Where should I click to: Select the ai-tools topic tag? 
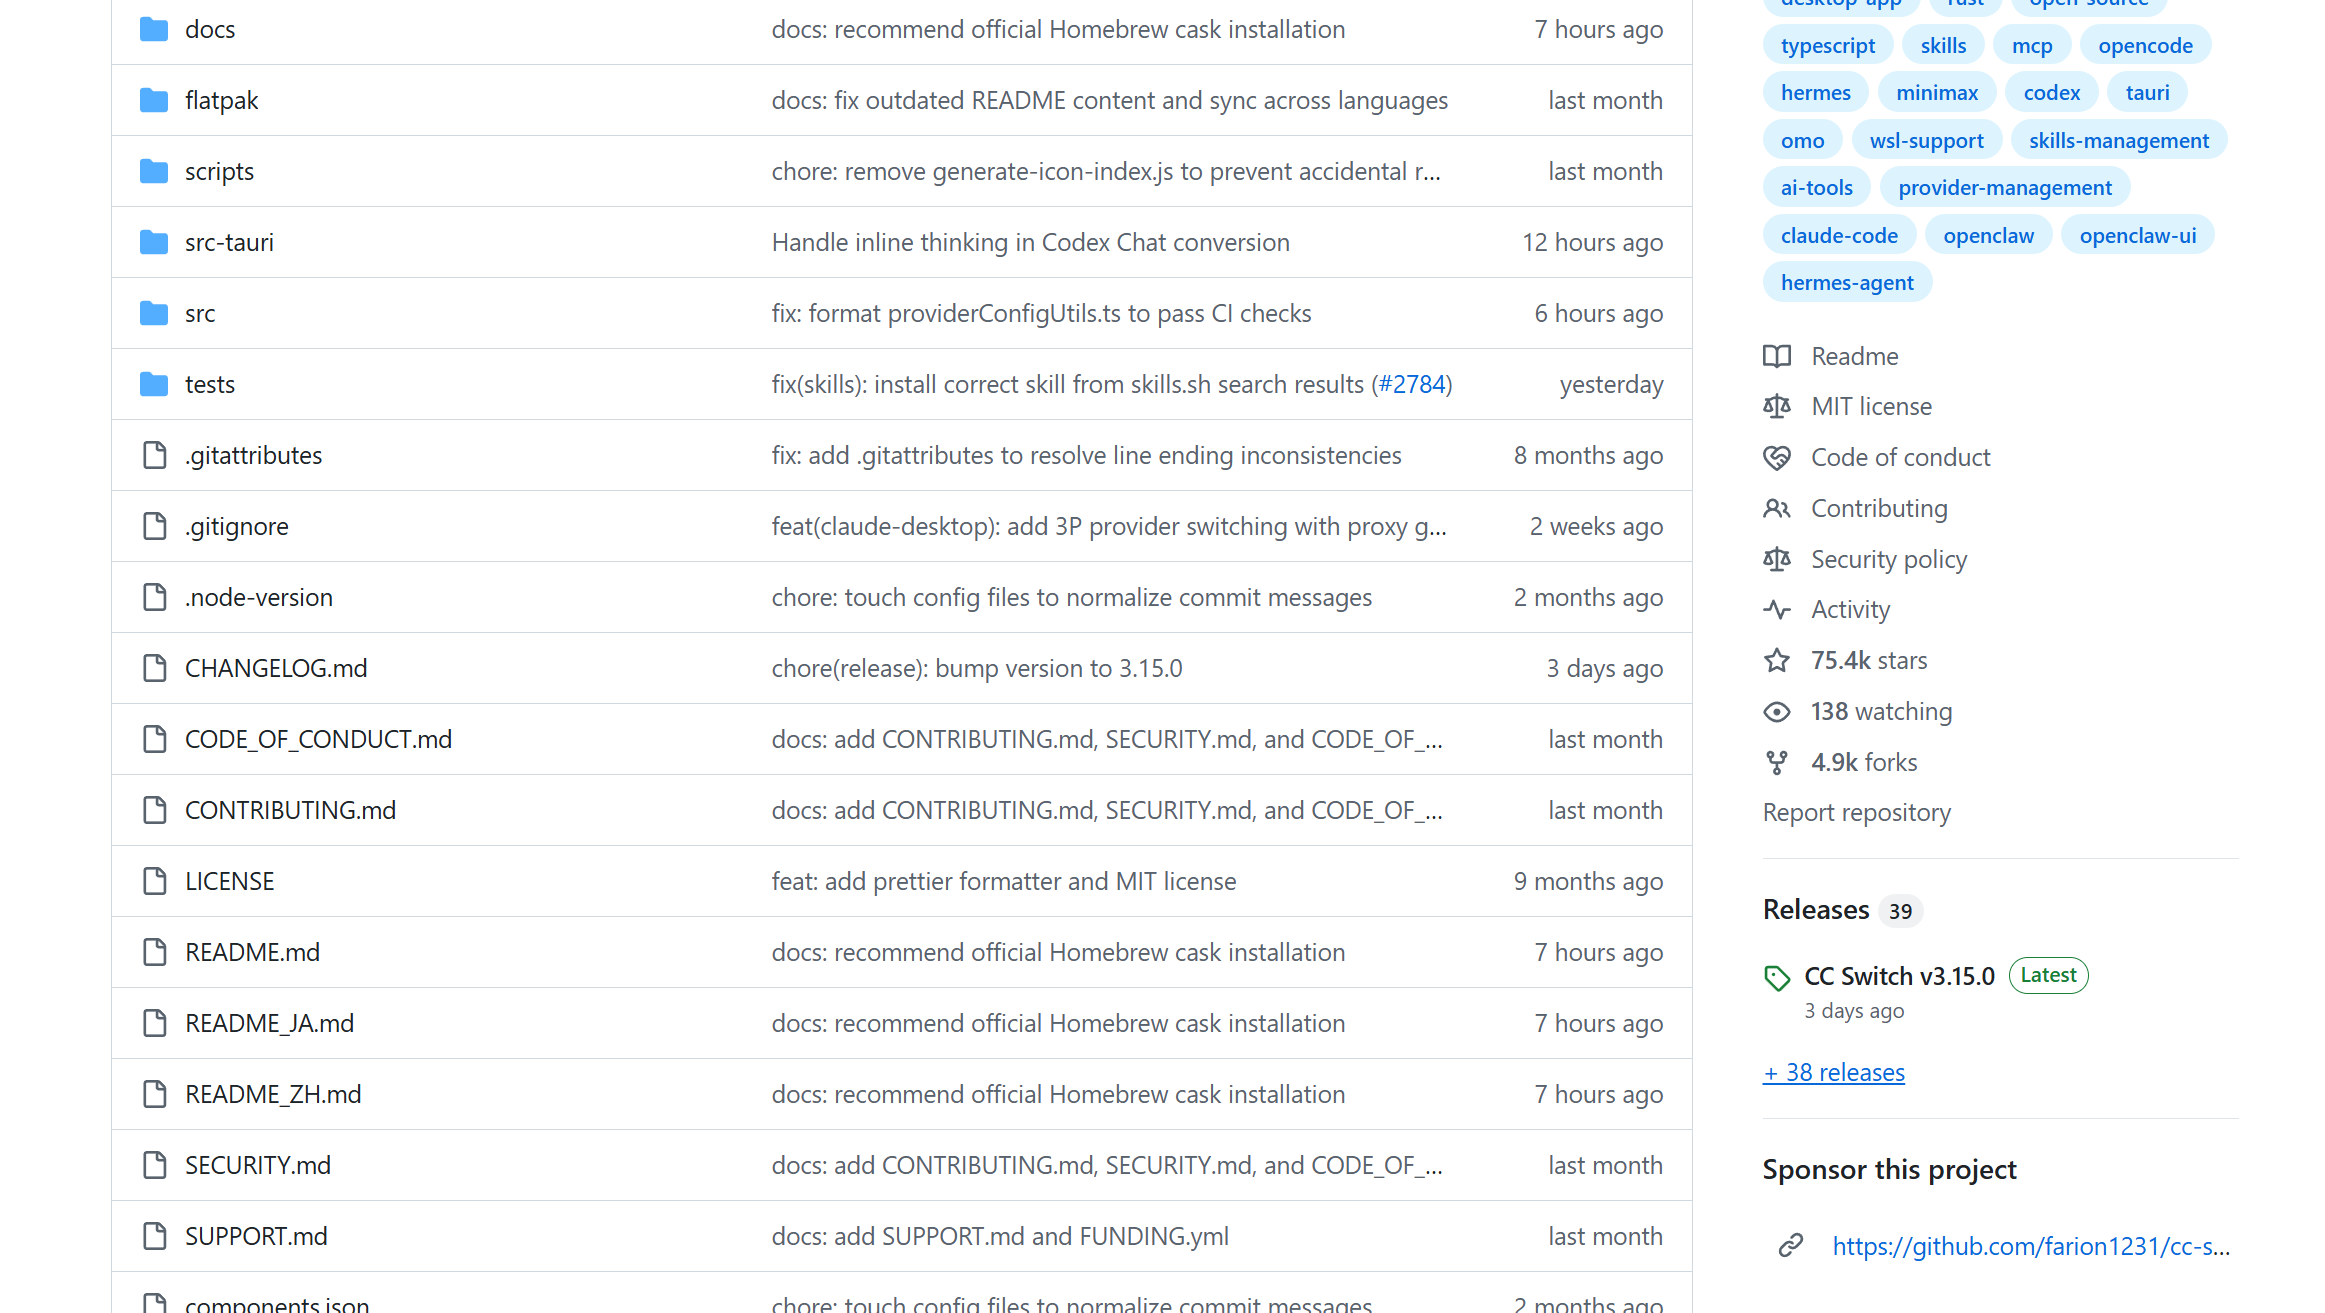point(1816,187)
